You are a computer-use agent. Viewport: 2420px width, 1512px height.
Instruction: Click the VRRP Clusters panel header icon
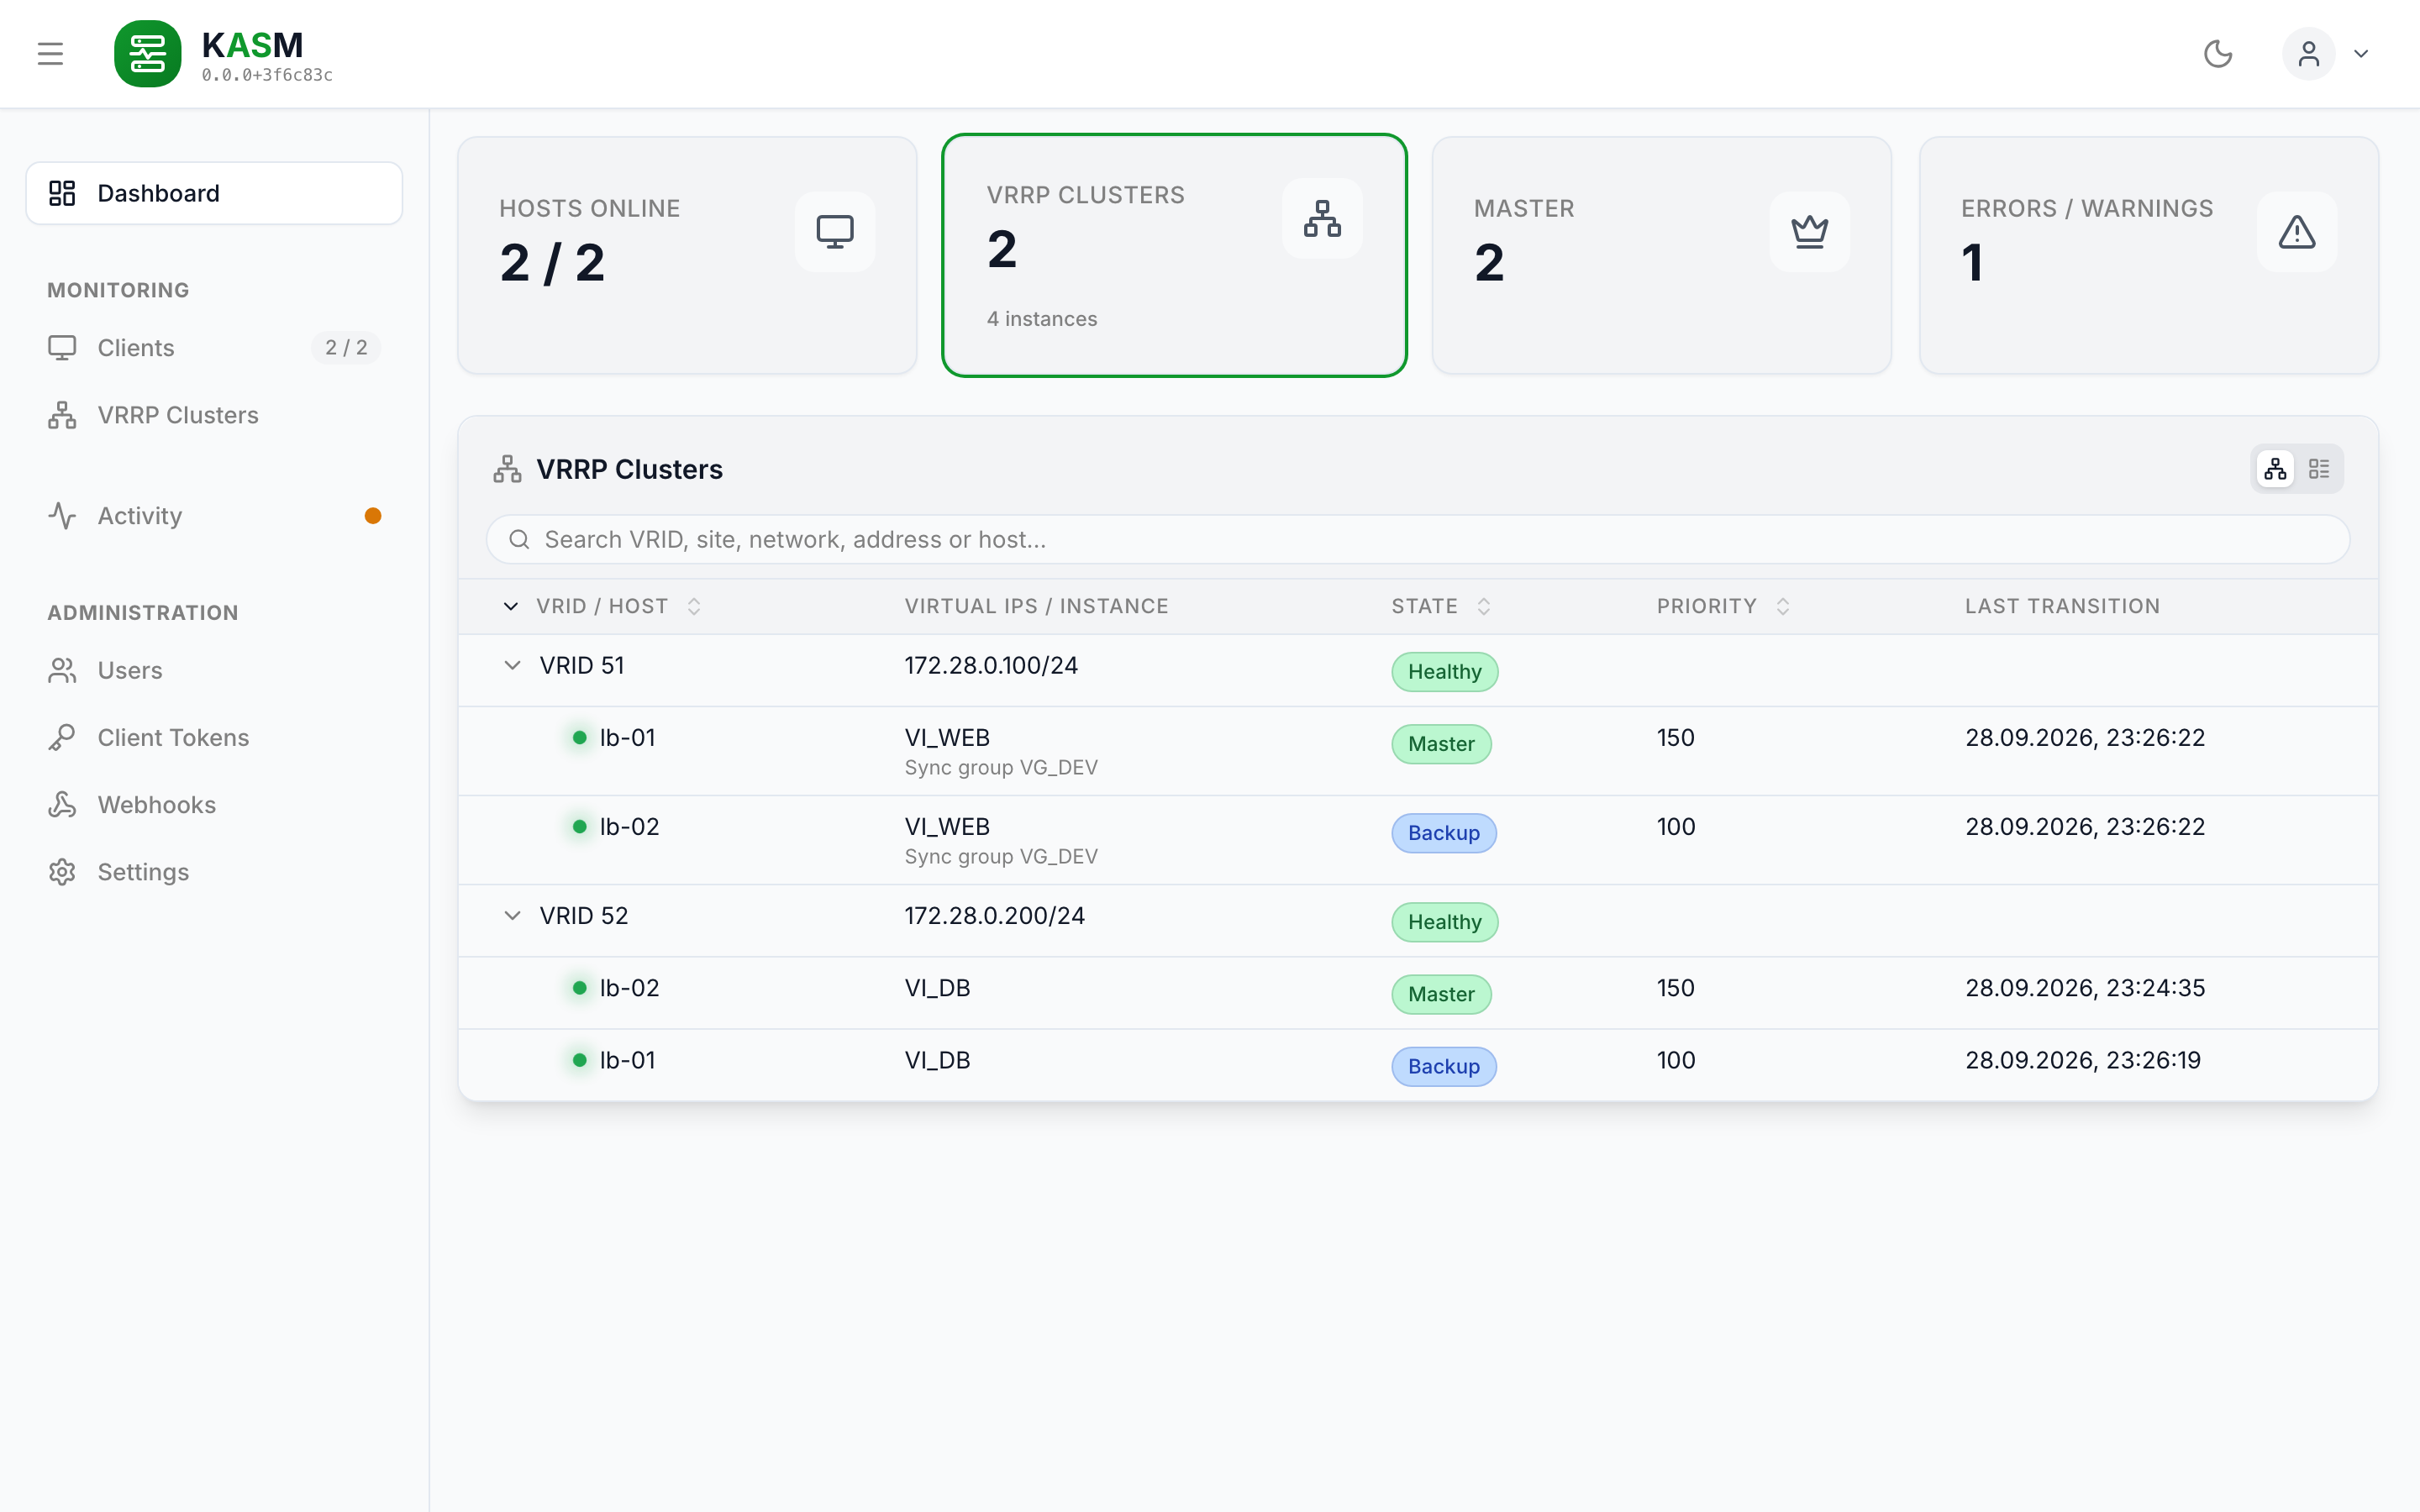(x=507, y=469)
